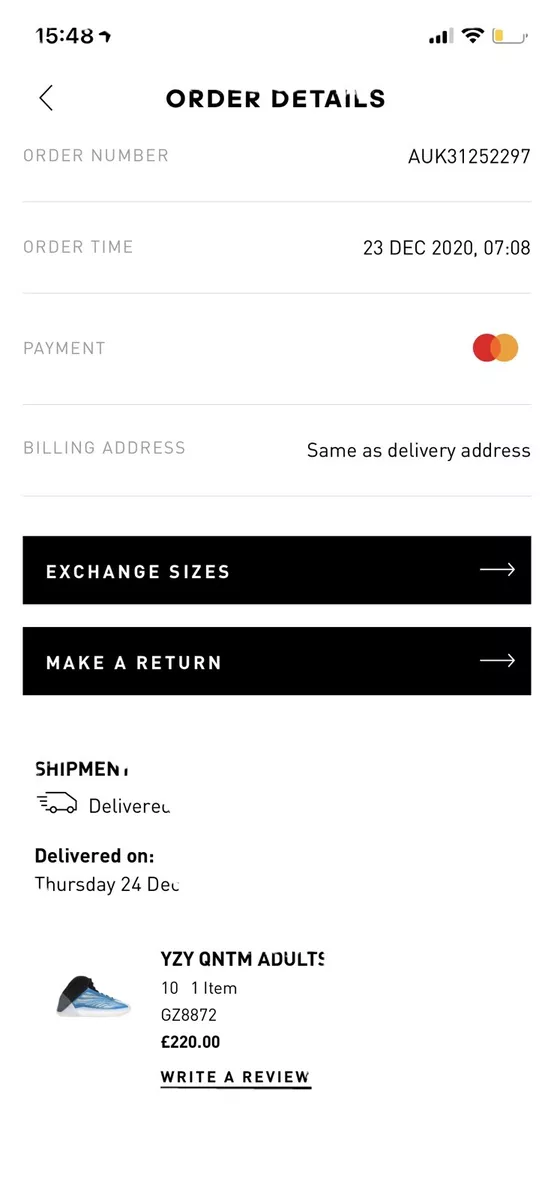Tap the Billing Address row

click(277, 450)
